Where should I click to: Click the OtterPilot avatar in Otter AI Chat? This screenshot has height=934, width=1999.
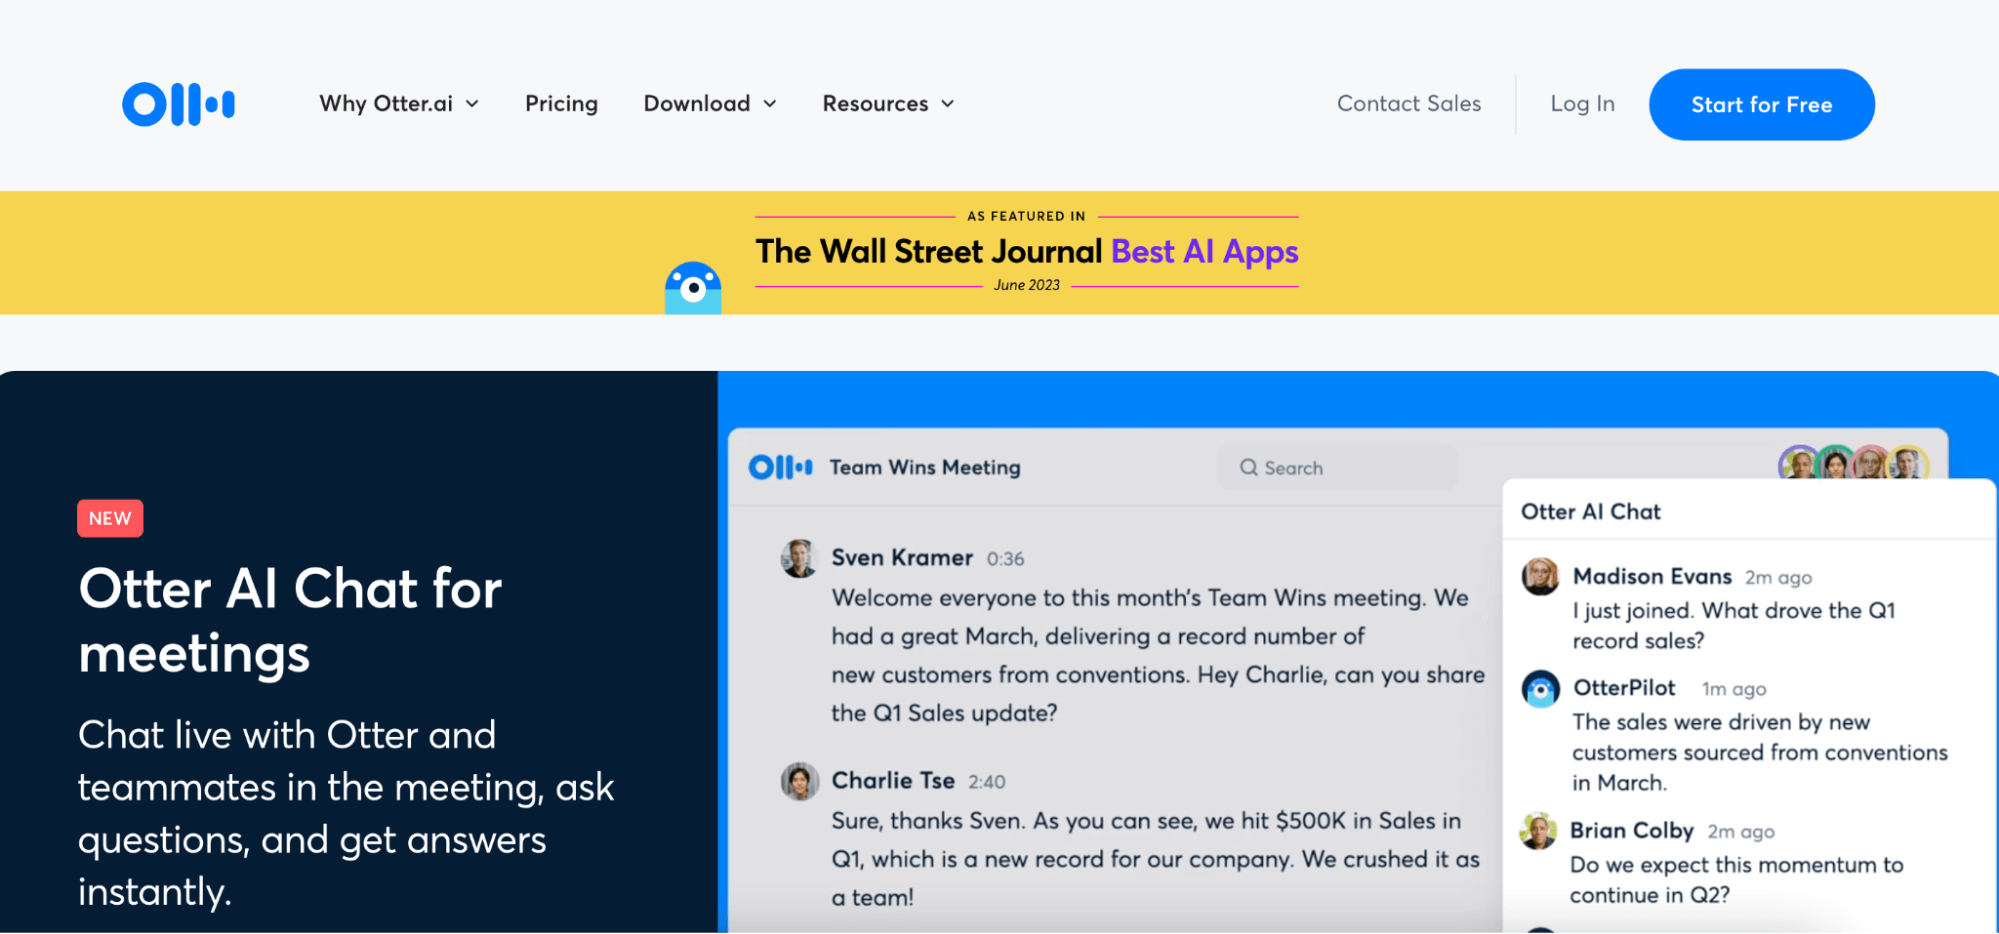[1539, 689]
